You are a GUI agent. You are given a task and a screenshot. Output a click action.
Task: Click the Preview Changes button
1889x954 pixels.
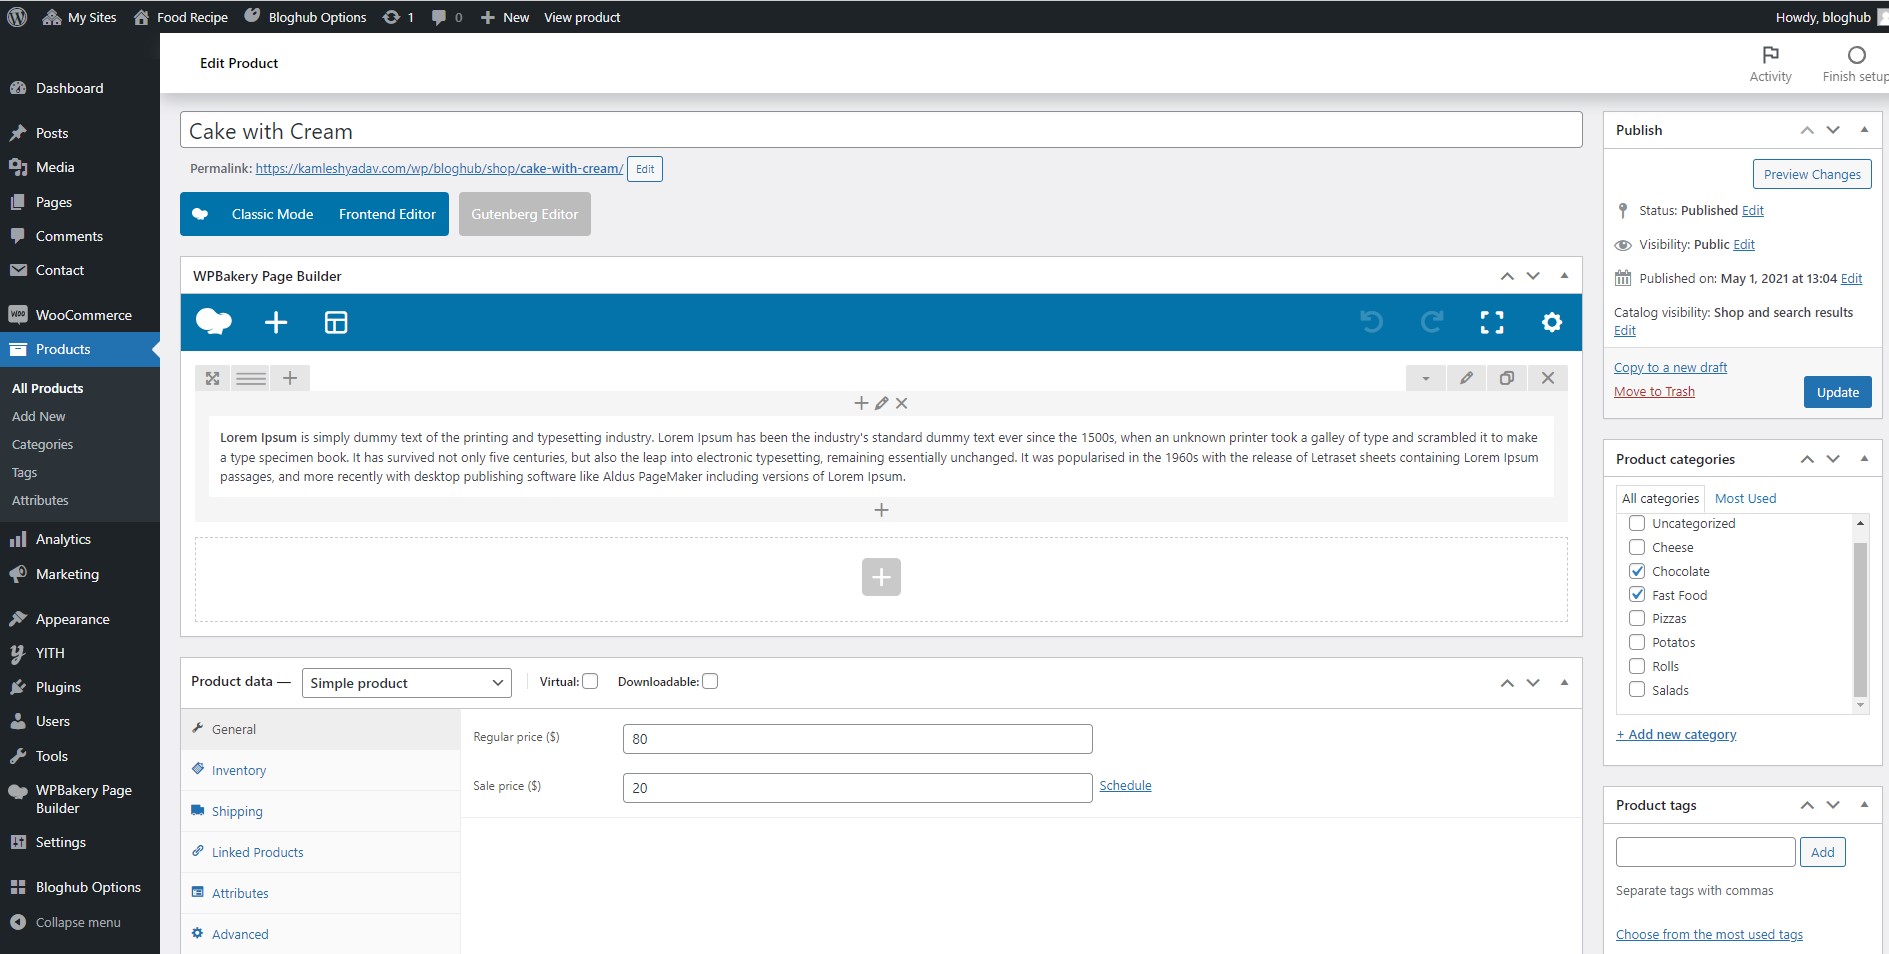coord(1812,174)
